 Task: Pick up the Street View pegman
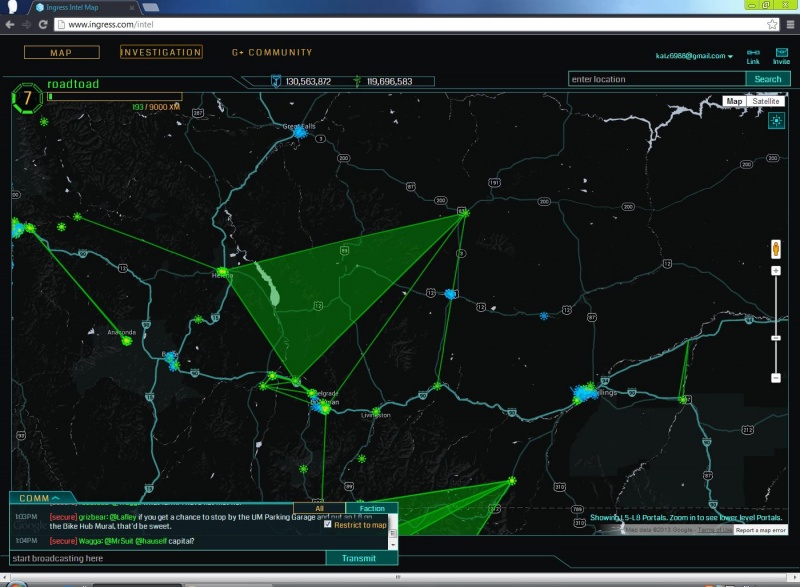776,248
